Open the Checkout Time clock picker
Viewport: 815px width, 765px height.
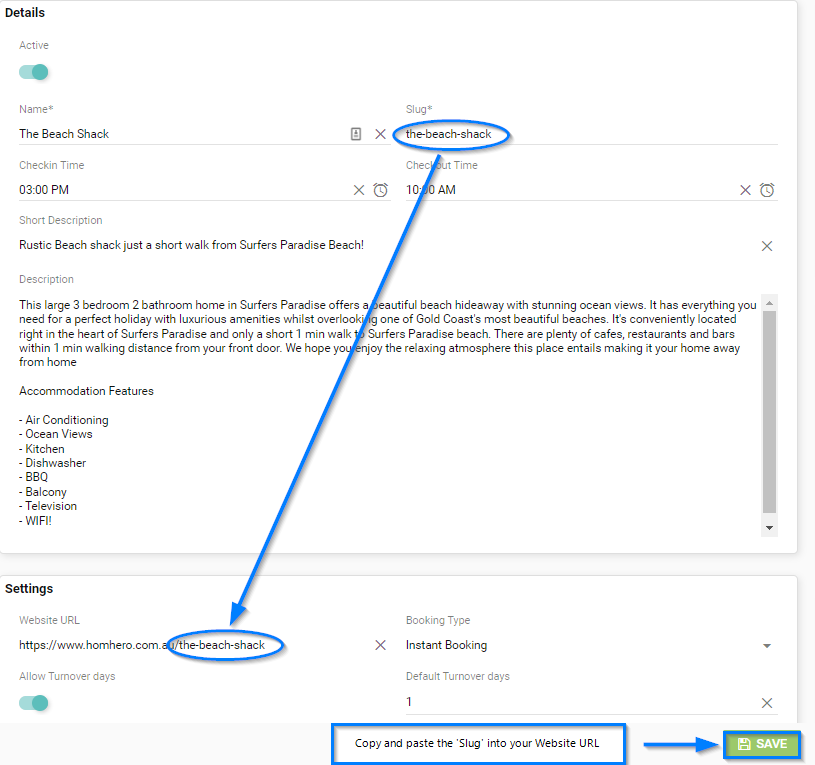(x=767, y=190)
